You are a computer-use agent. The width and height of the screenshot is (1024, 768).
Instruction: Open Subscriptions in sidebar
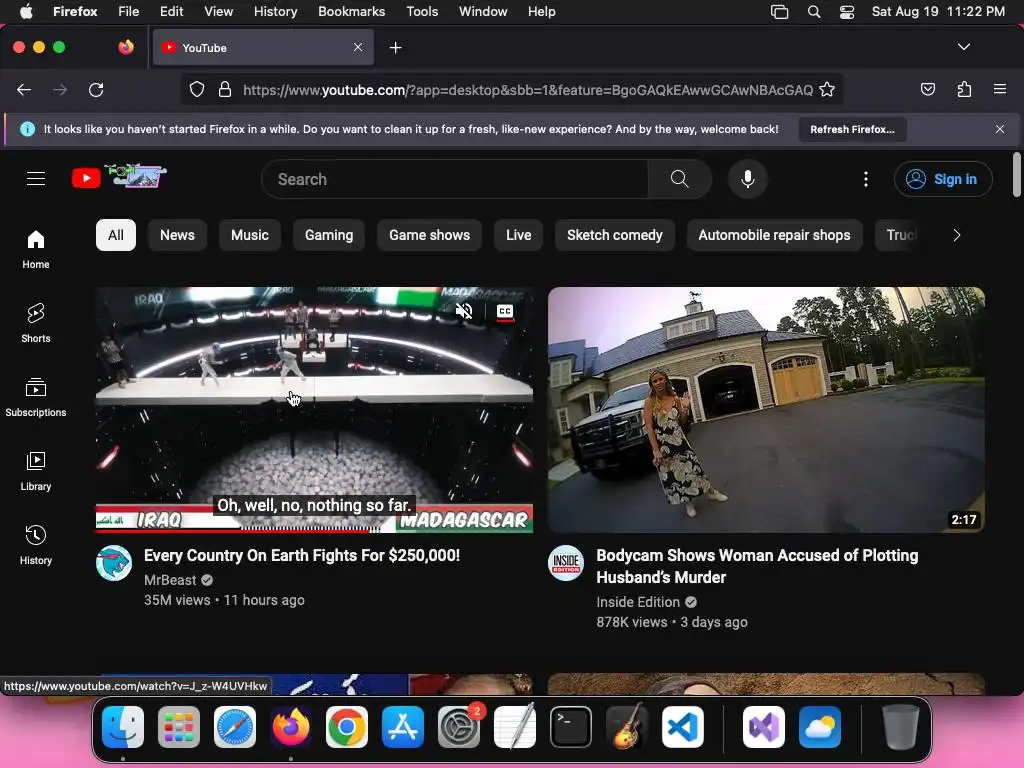click(x=36, y=397)
